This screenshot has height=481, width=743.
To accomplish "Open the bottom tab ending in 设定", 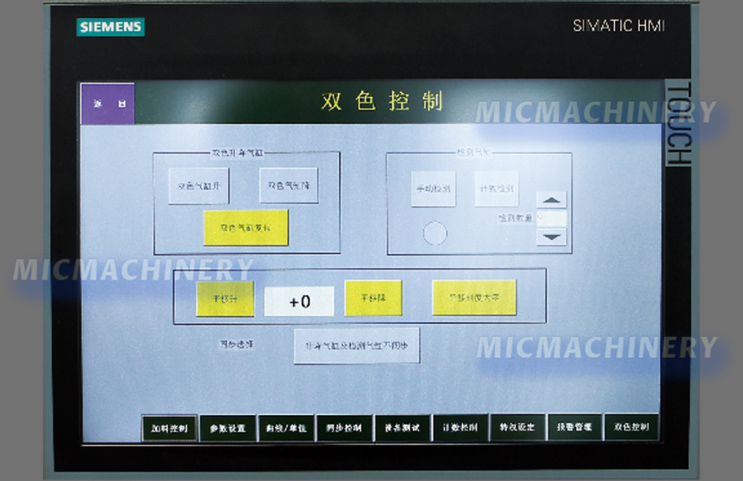I will point(517,427).
